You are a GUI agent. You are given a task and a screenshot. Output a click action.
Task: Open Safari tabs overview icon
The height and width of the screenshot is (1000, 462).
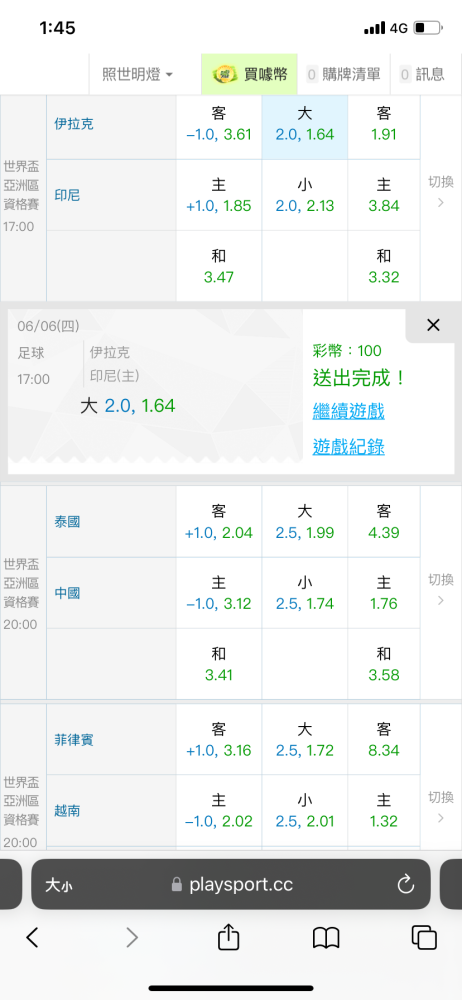click(x=424, y=937)
